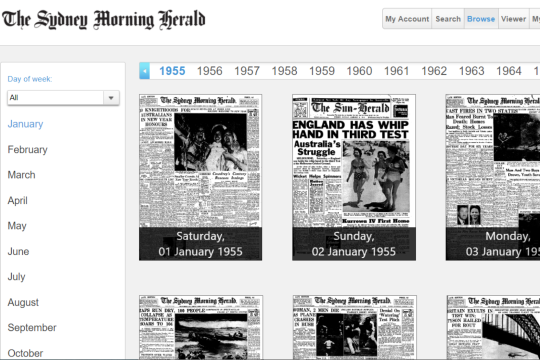Image resolution: width=540 pixels, height=360 pixels.
Task: Open the Saturday 01 January 1955 edition
Action: (x=200, y=177)
